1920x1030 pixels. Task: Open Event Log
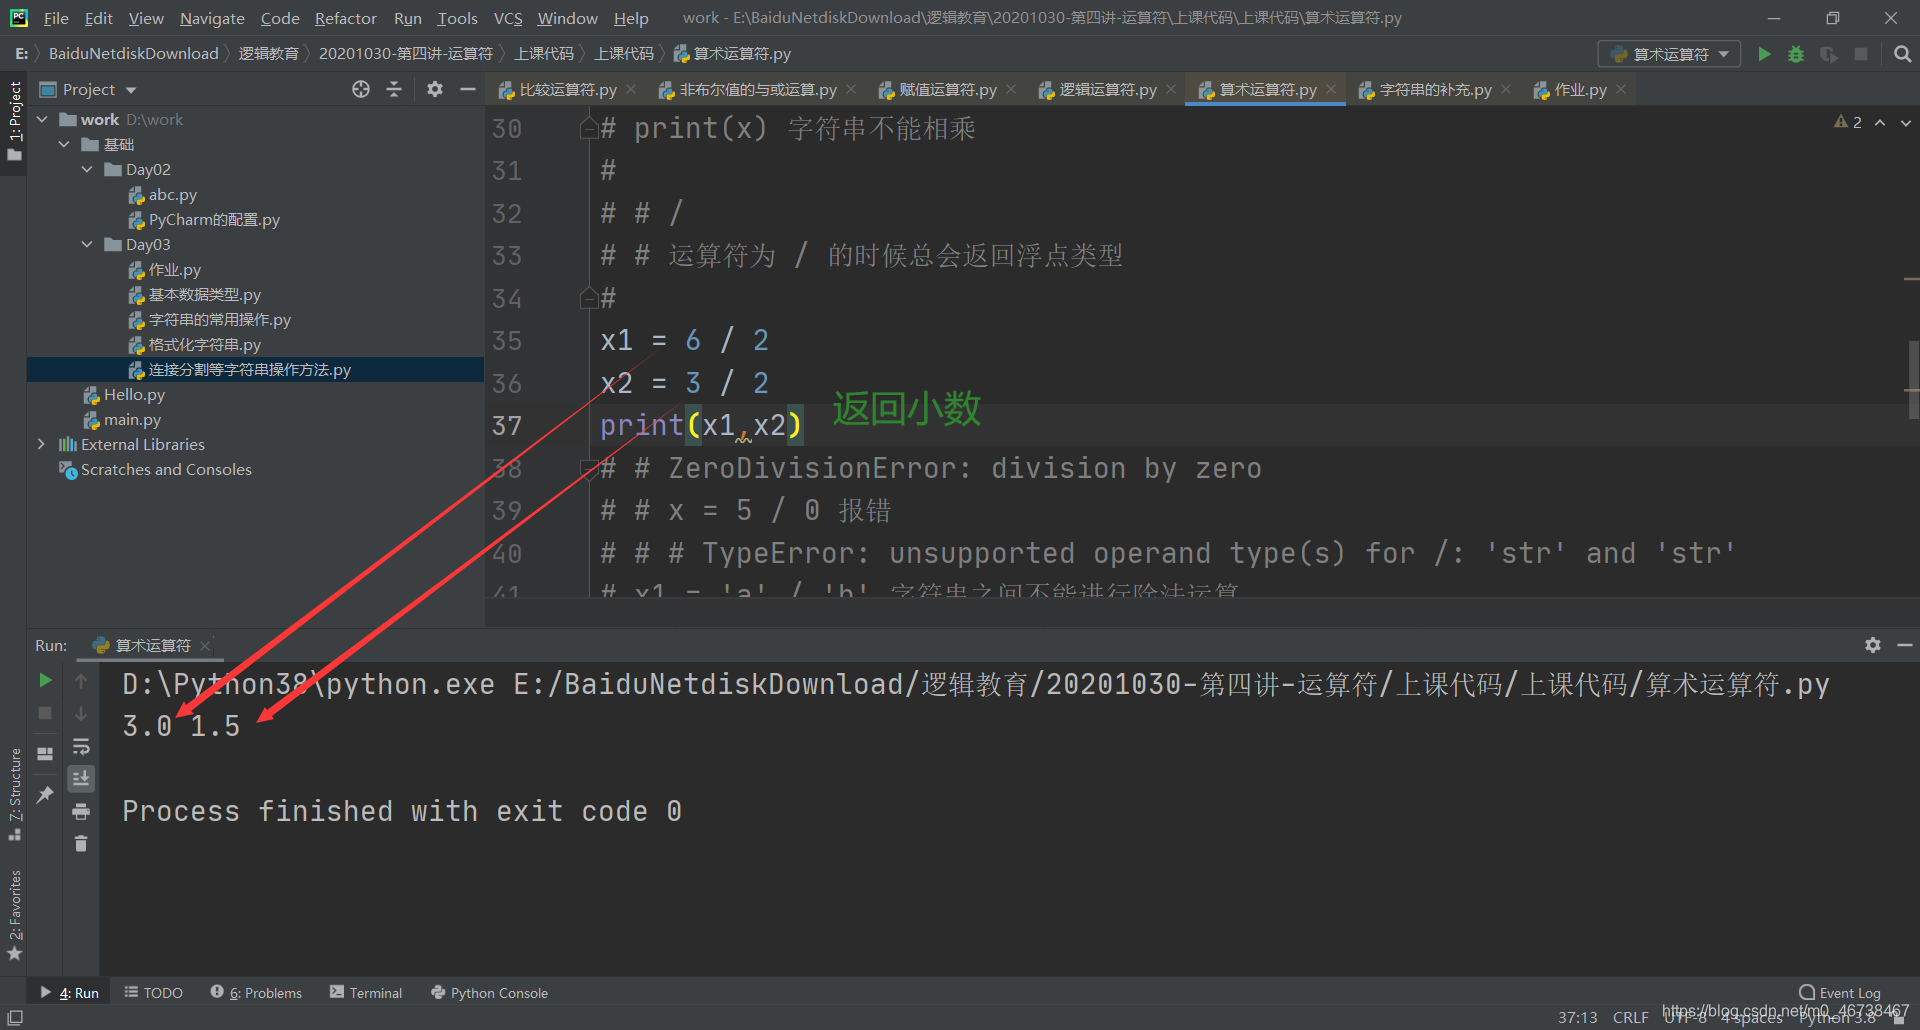tap(1840, 992)
